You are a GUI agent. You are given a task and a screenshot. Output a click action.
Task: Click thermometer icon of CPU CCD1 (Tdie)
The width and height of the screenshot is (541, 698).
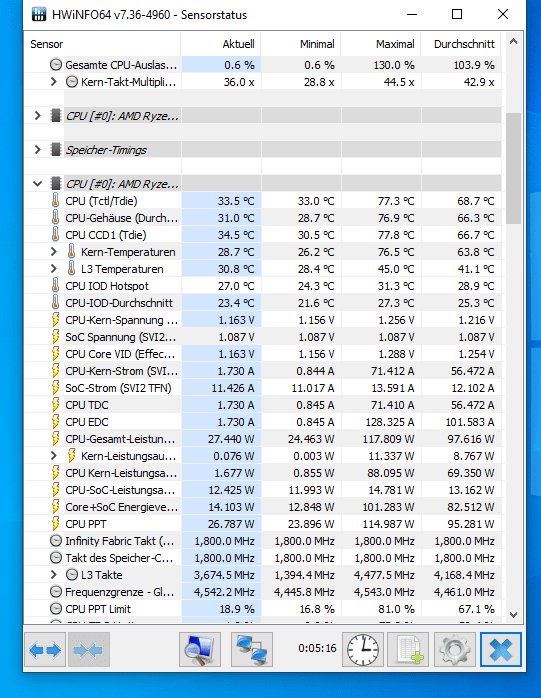(x=55, y=235)
